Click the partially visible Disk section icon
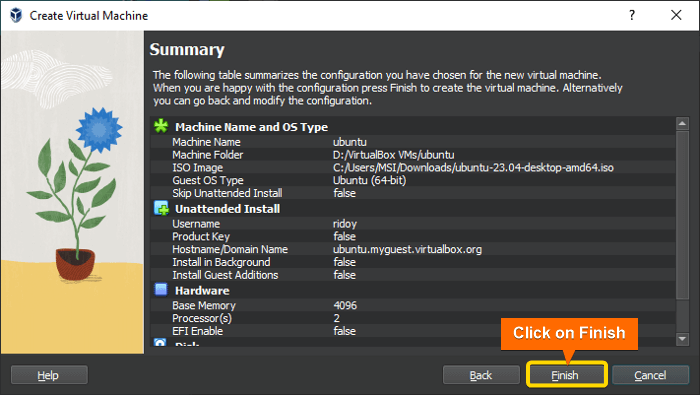Viewport: 700px width, 395px height. [x=160, y=342]
